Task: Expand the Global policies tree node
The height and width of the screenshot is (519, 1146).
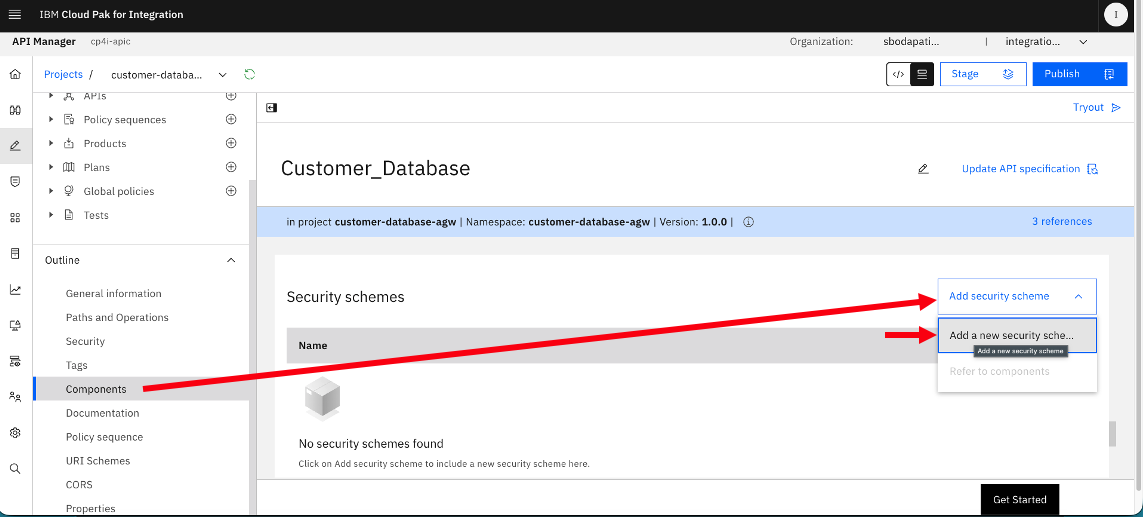Action: tap(51, 191)
